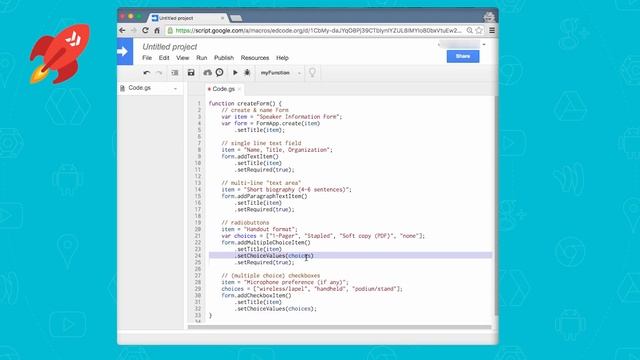The image size is (640, 360).
Task: Click the Debug bug icon
Action: pos(247,73)
